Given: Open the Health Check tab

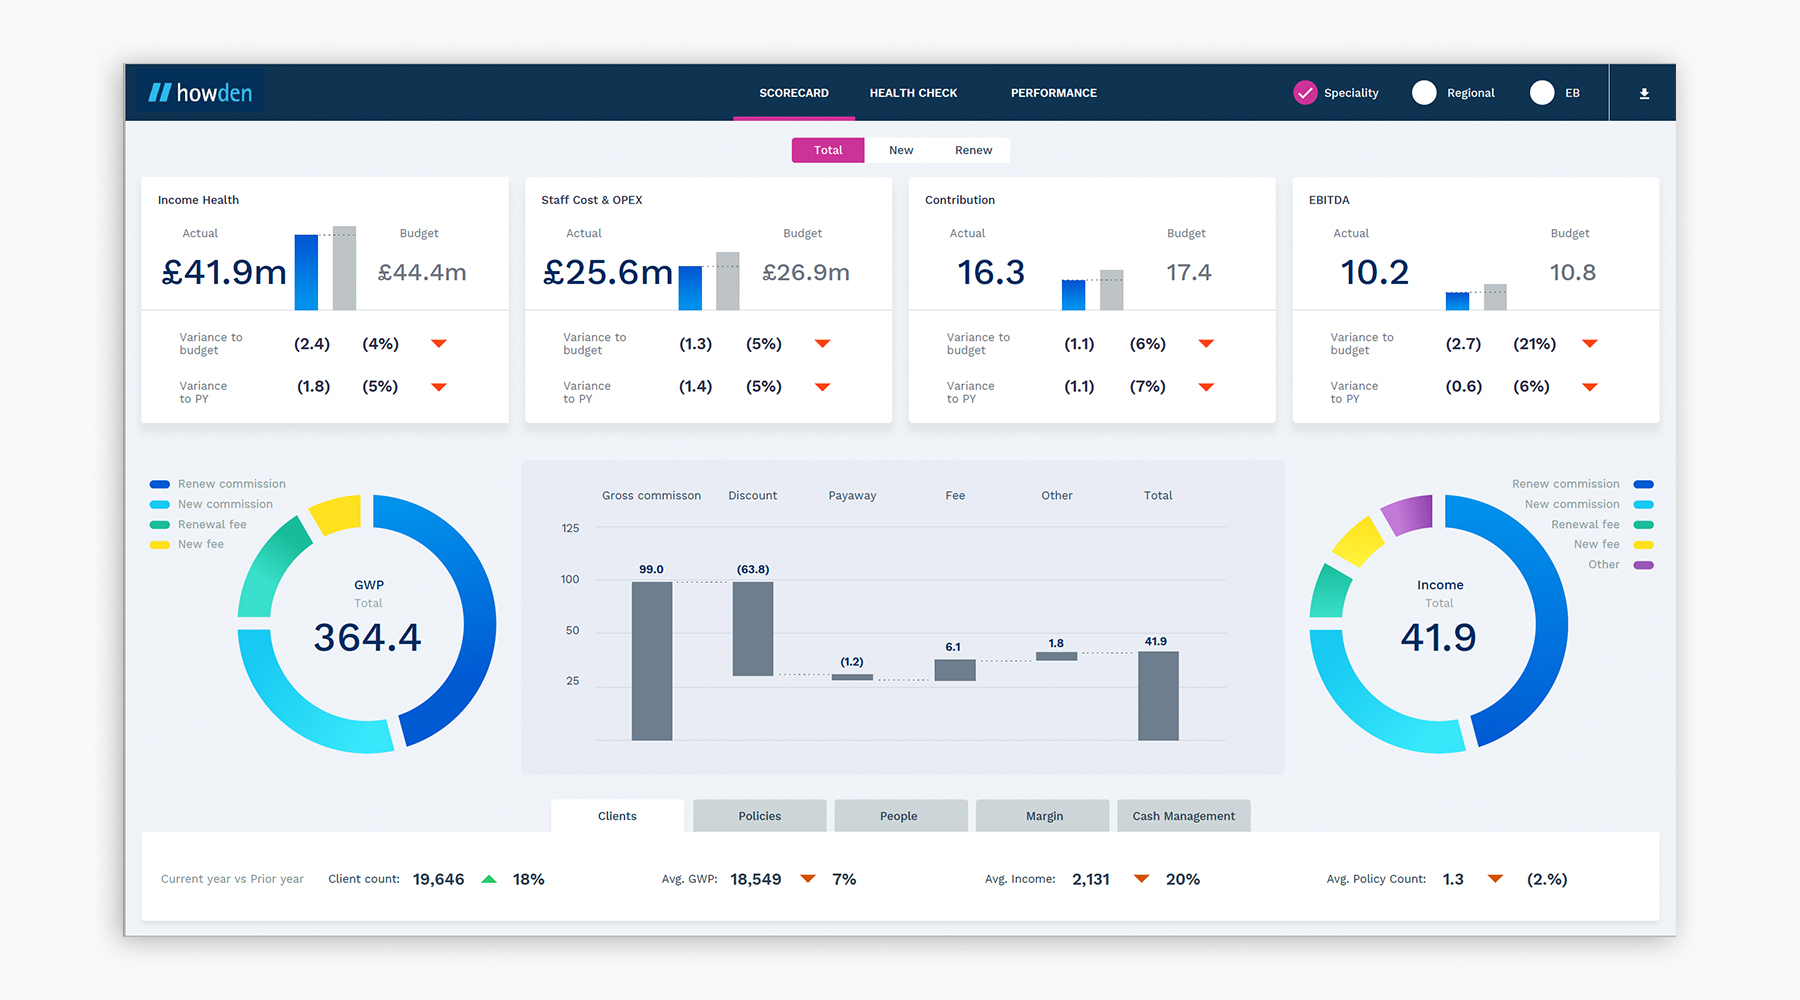Looking at the screenshot, I should (913, 93).
